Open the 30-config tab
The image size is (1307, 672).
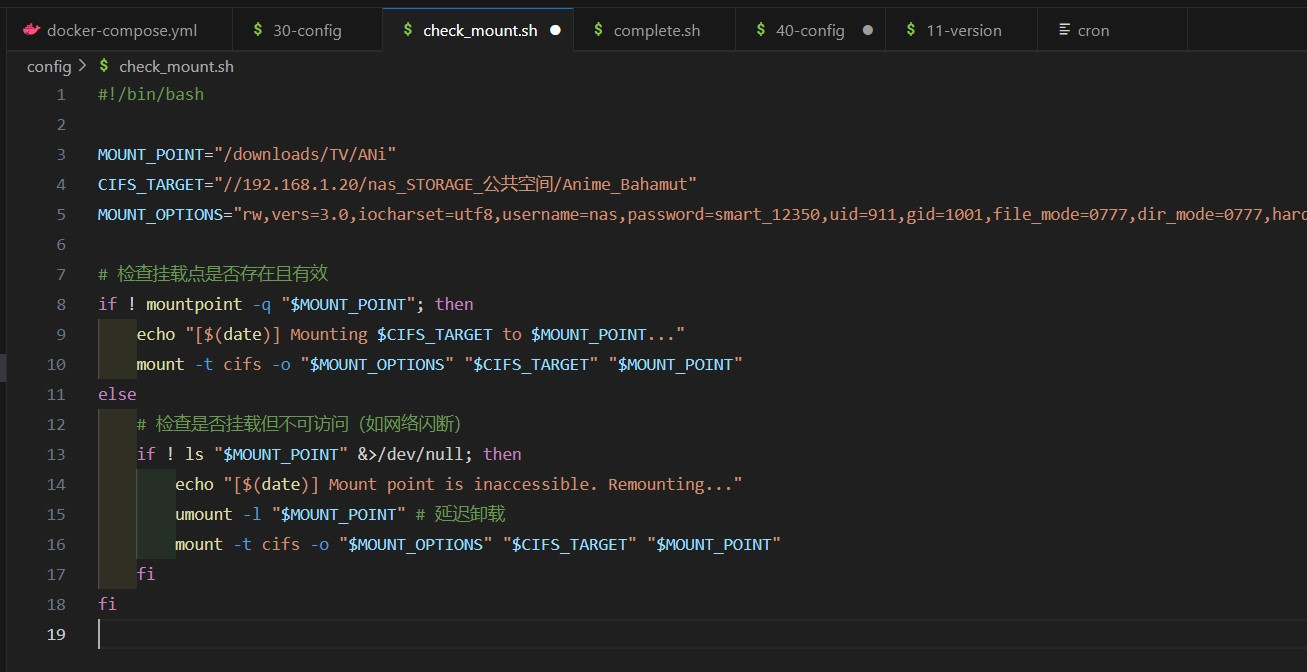pos(307,30)
